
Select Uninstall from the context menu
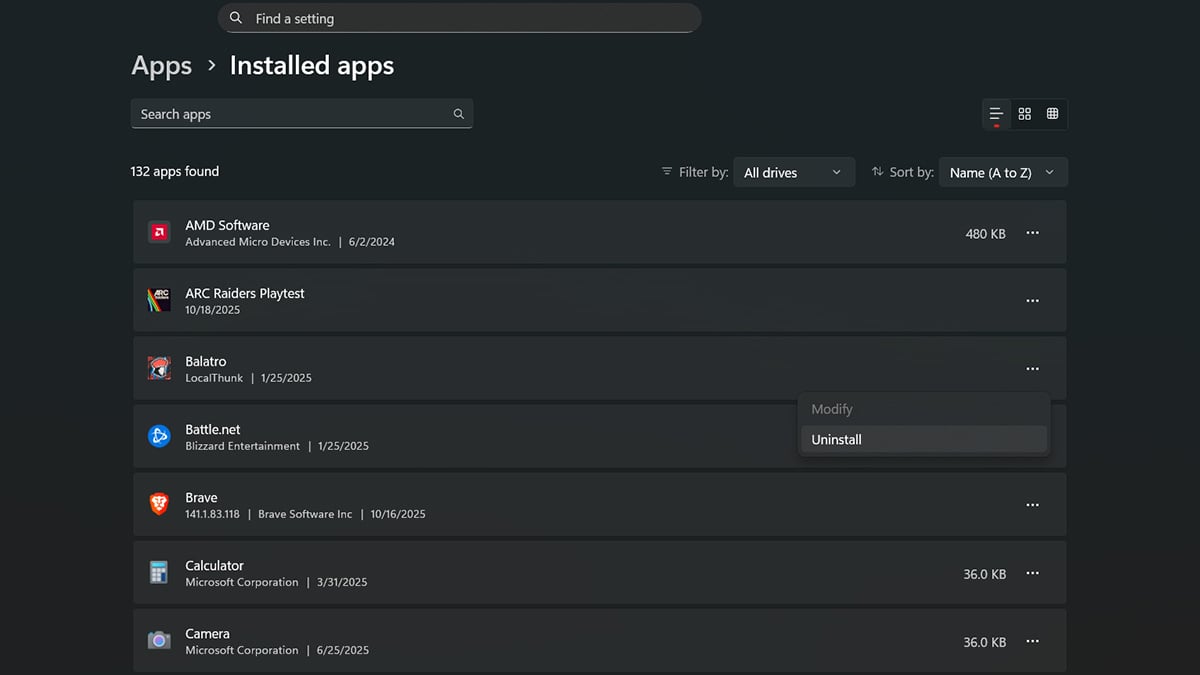pyautogui.click(x=923, y=439)
